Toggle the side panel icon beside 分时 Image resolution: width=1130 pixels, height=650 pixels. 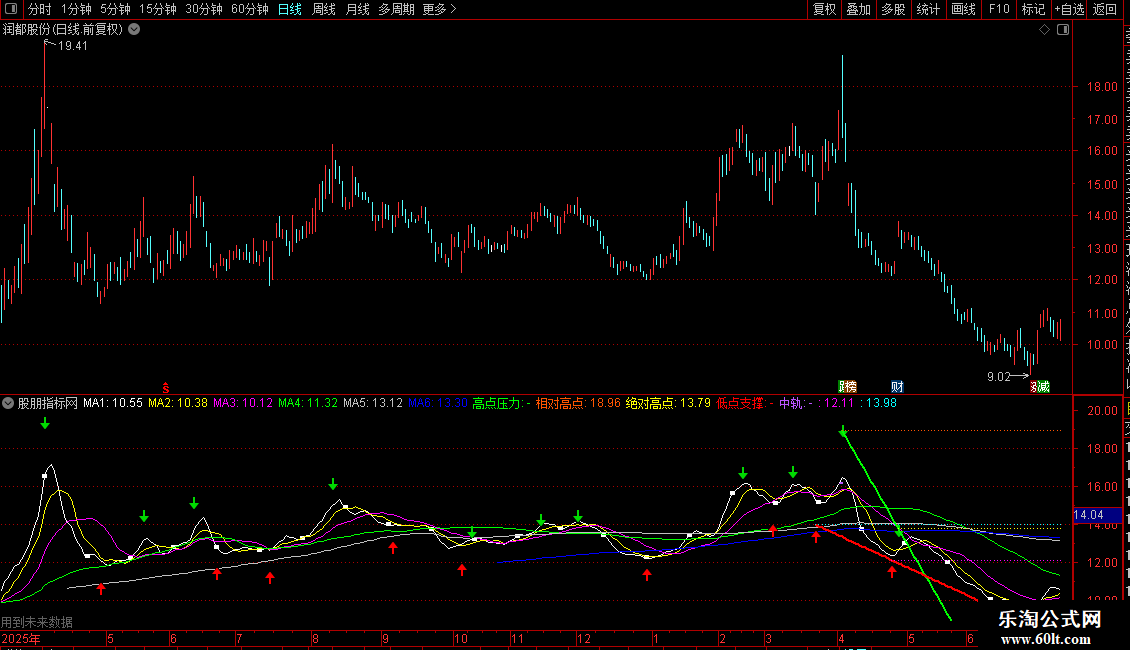(11, 9)
